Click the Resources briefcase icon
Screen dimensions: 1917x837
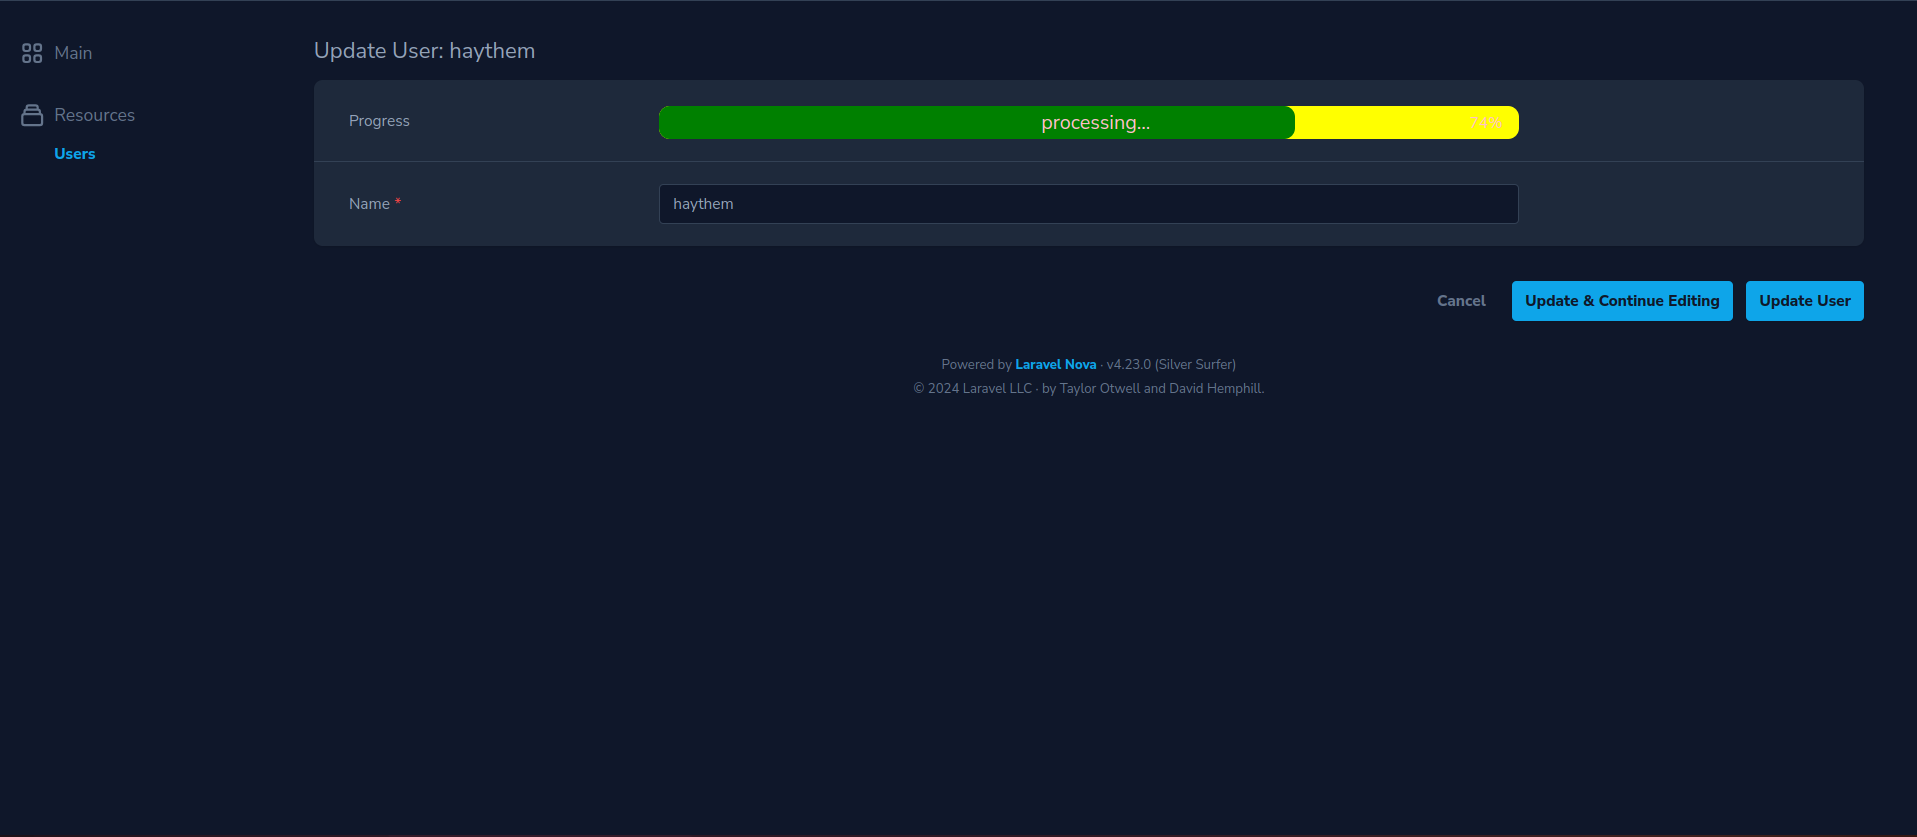pyautogui.click(x=32, y=115)
